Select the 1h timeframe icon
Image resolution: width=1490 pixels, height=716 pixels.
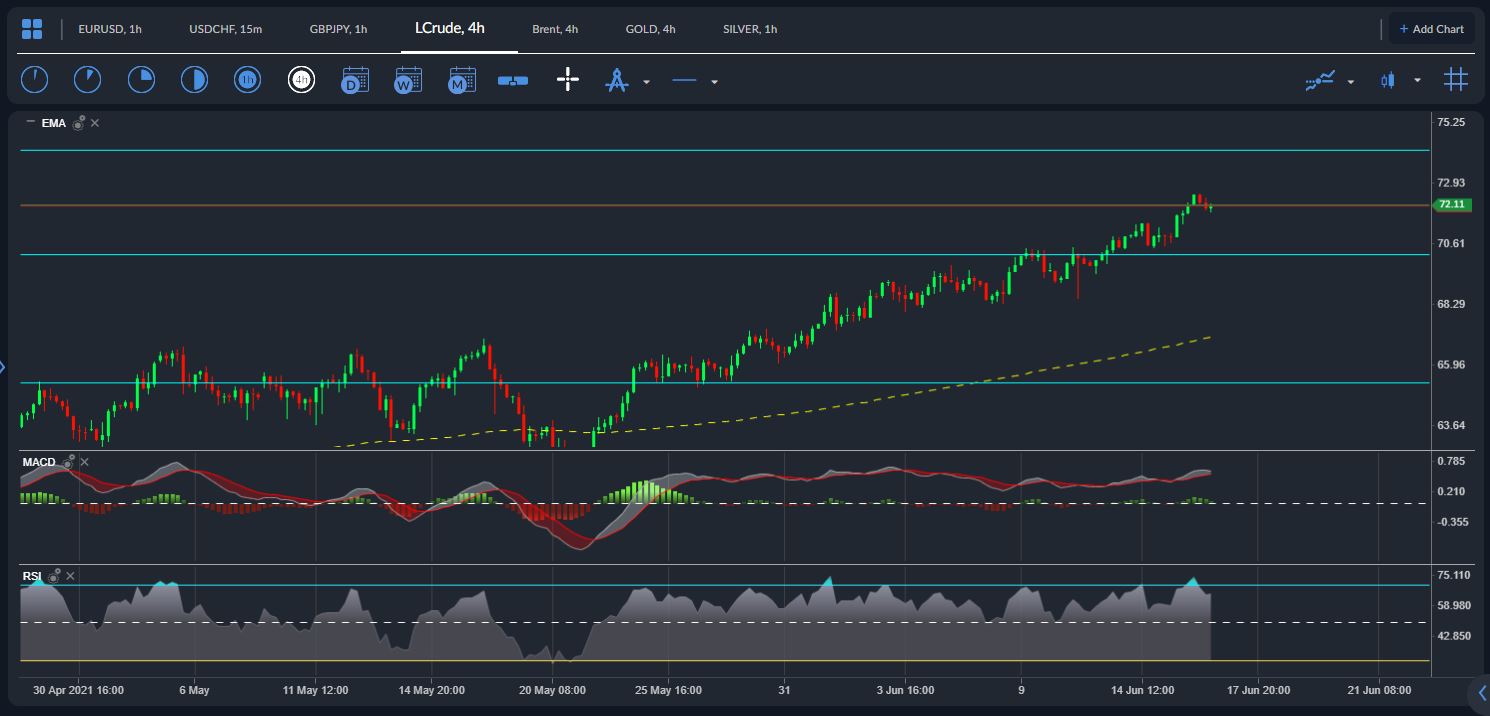click(x=247, y=80)
